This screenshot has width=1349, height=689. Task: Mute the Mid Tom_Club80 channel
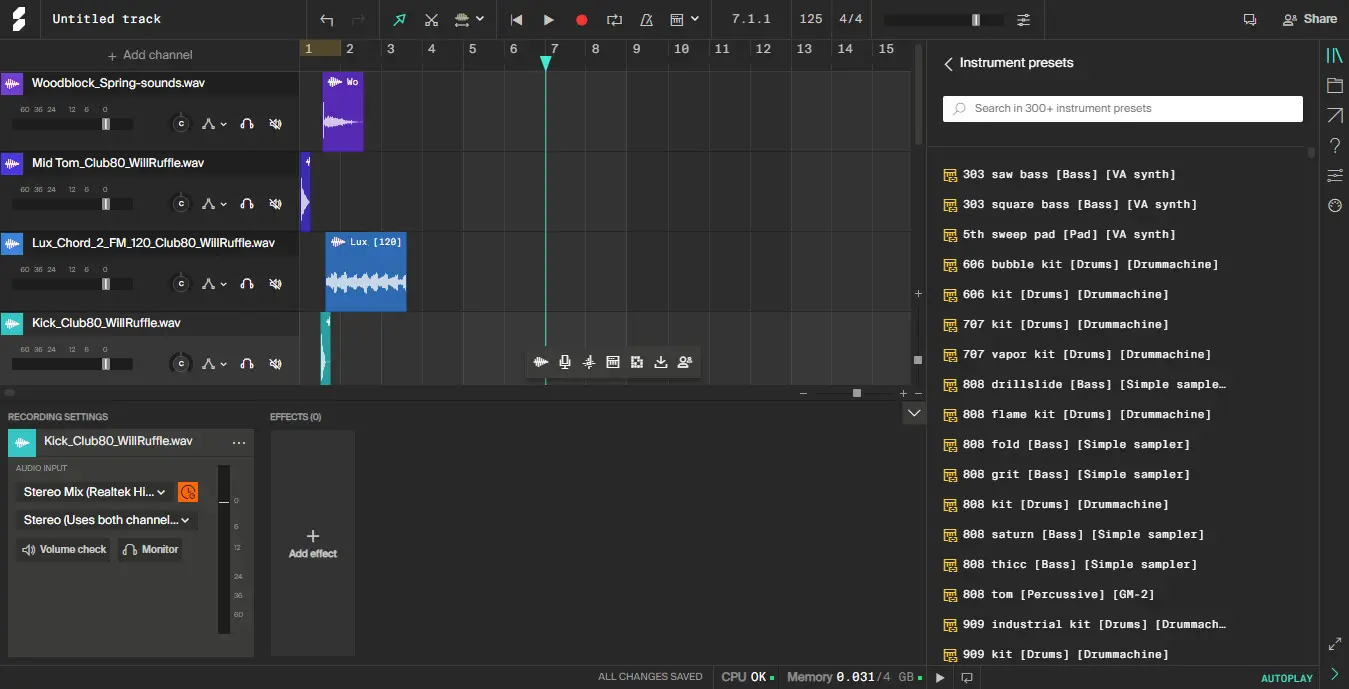[275, 203]
